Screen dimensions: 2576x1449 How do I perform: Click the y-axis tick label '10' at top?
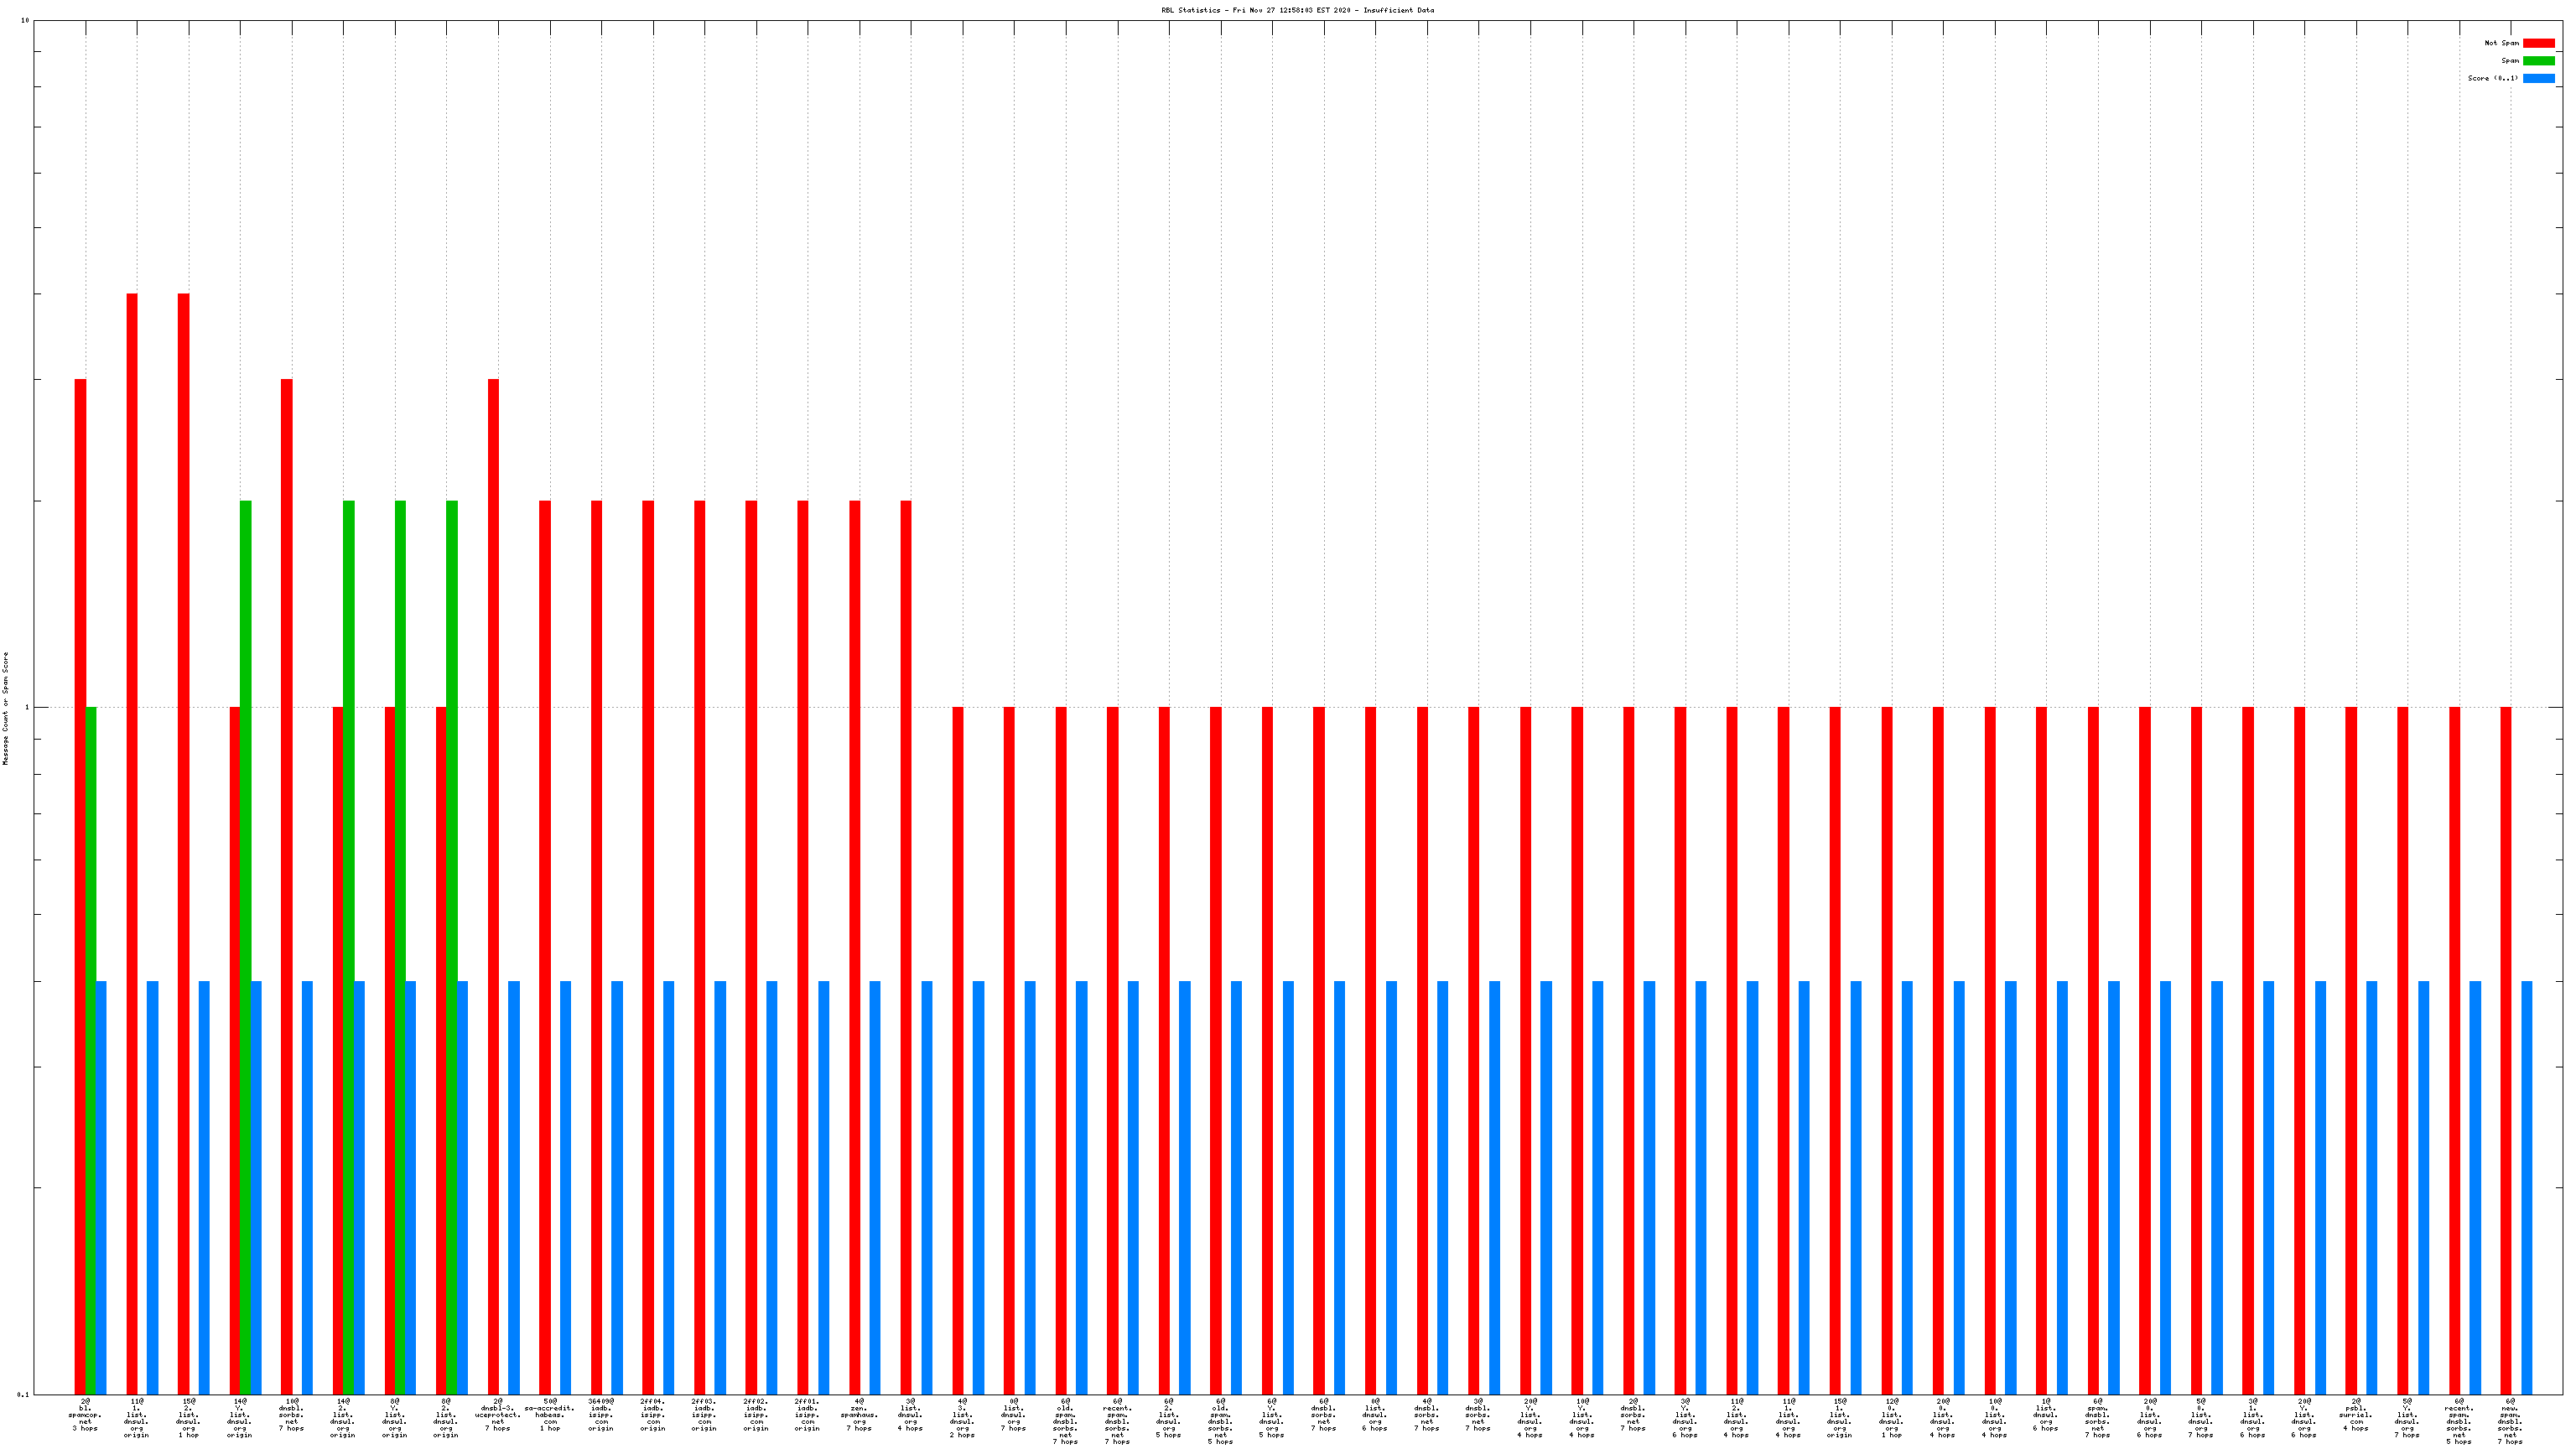point(25,20)
